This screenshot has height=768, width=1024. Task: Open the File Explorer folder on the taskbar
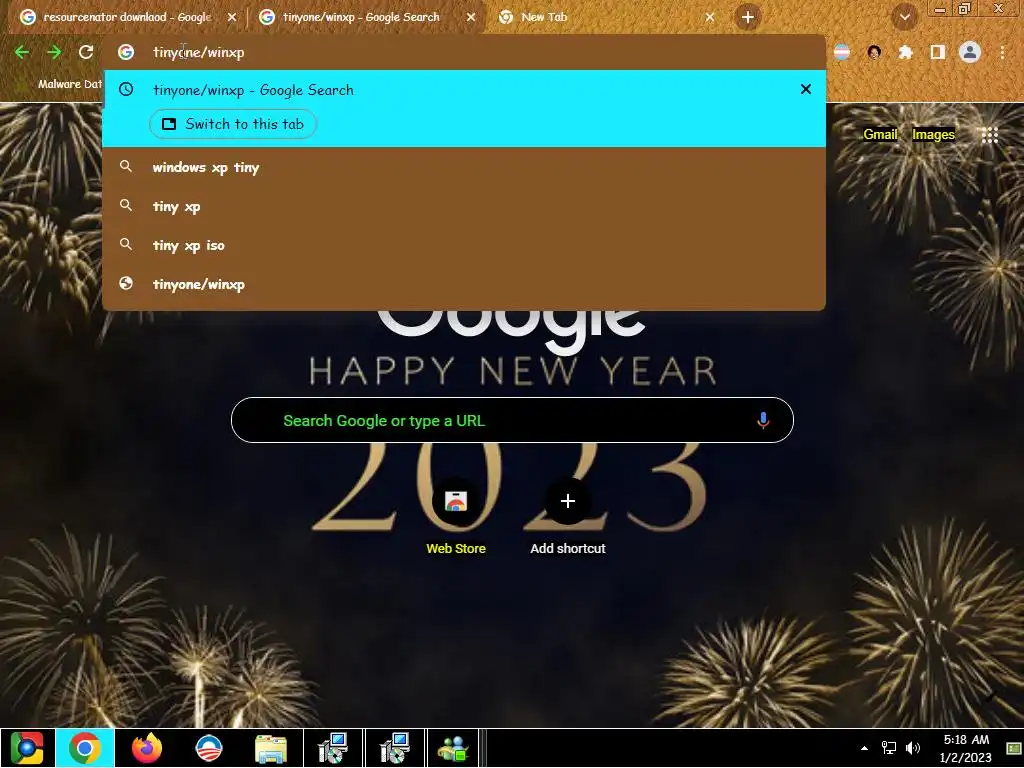[x=270, y=748]
